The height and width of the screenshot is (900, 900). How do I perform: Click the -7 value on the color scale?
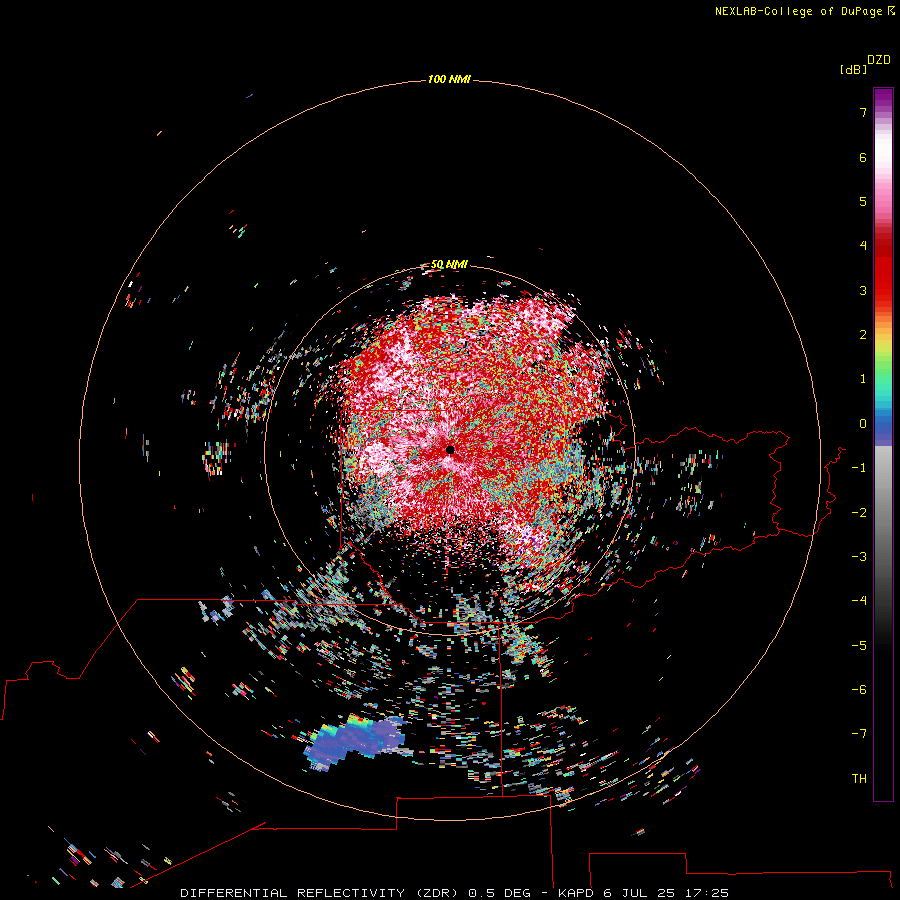point(859,734)
